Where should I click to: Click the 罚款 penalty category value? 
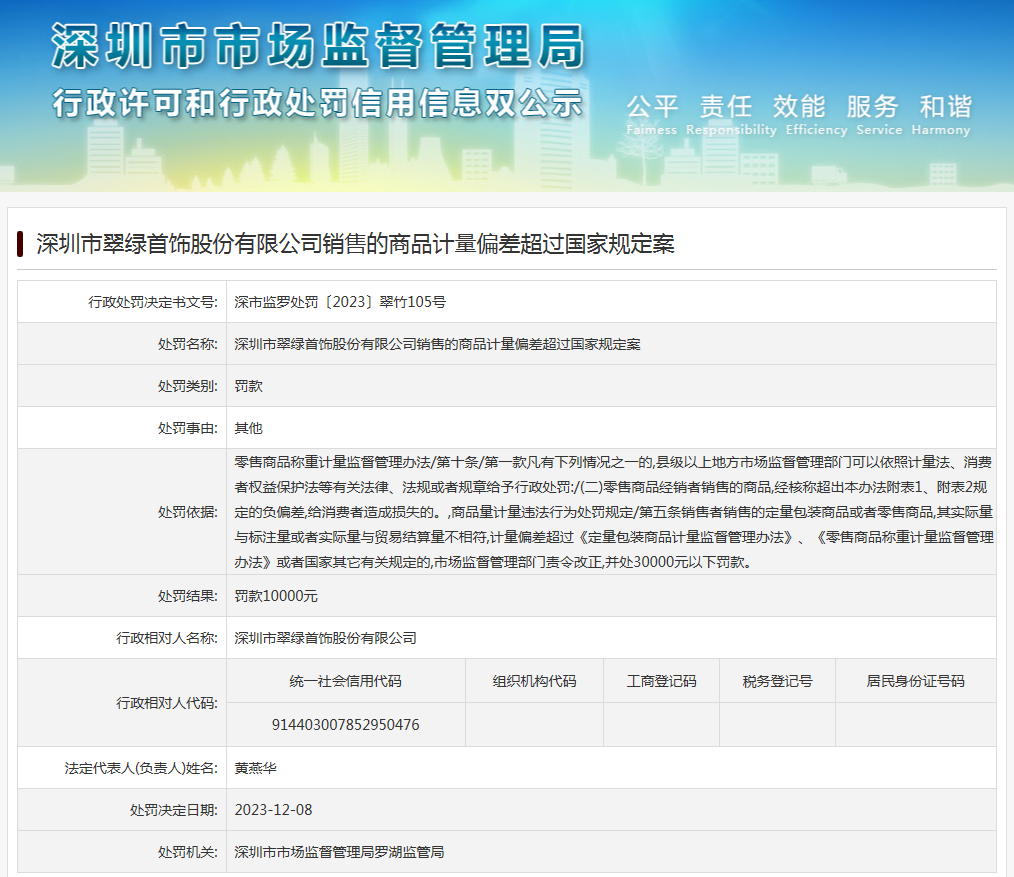click(x=248, y=386)
